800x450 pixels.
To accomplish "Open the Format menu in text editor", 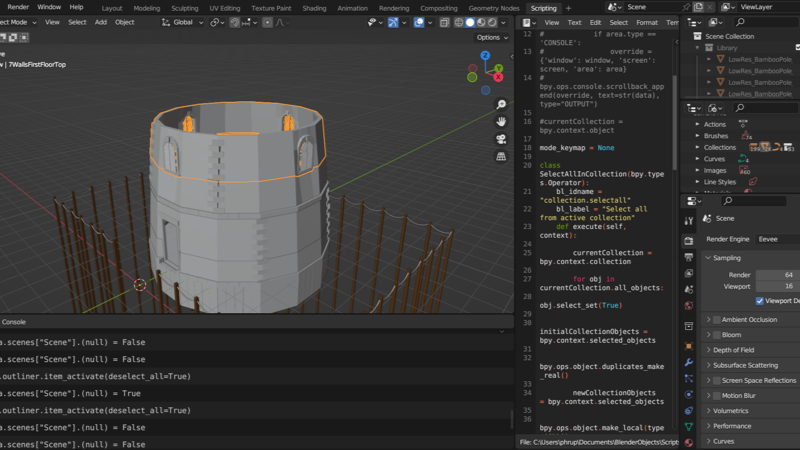I will (x=647, y=22).
